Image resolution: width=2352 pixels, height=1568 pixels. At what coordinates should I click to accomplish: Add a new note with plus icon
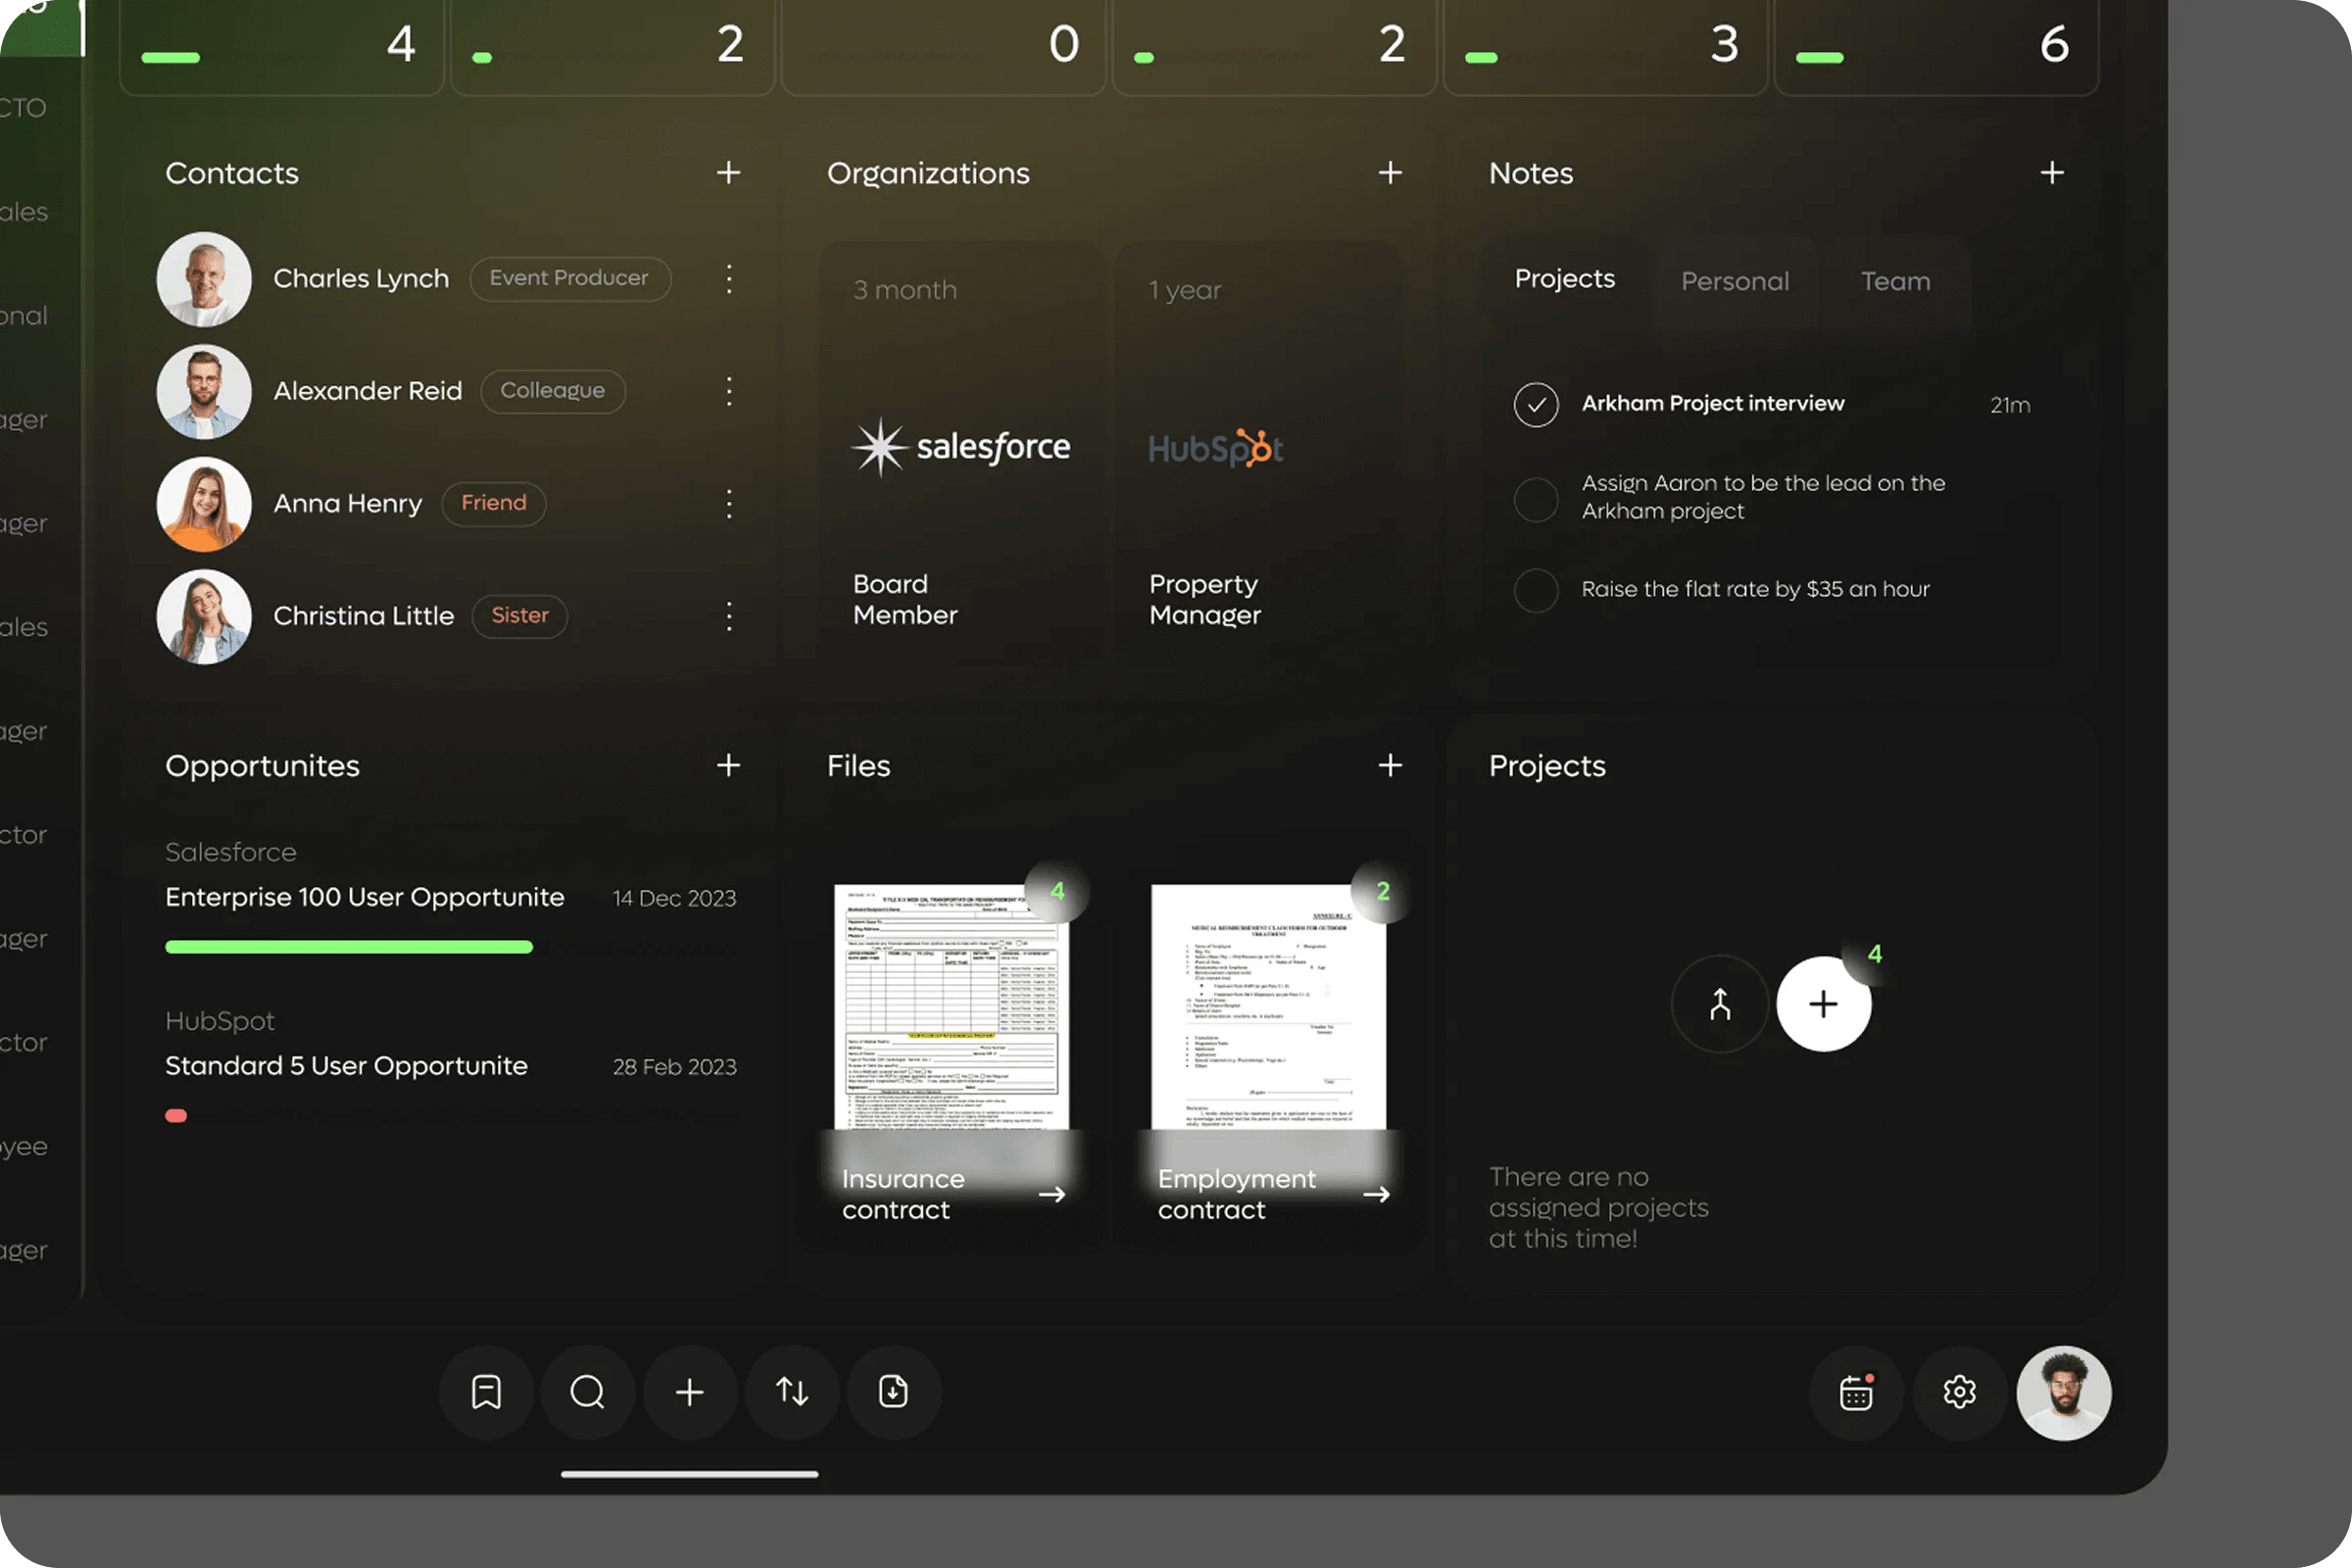click(2051, 173)
